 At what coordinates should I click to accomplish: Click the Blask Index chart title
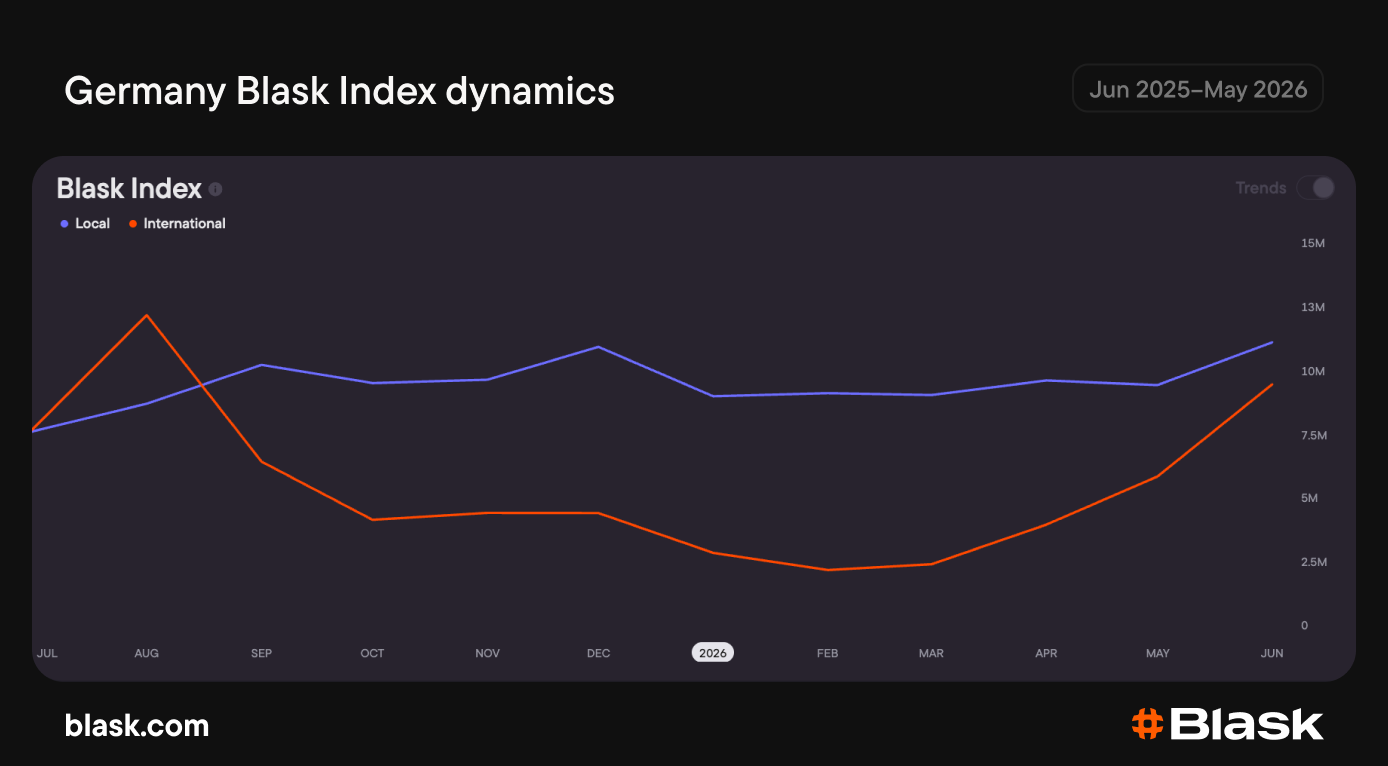click(129, 188)
